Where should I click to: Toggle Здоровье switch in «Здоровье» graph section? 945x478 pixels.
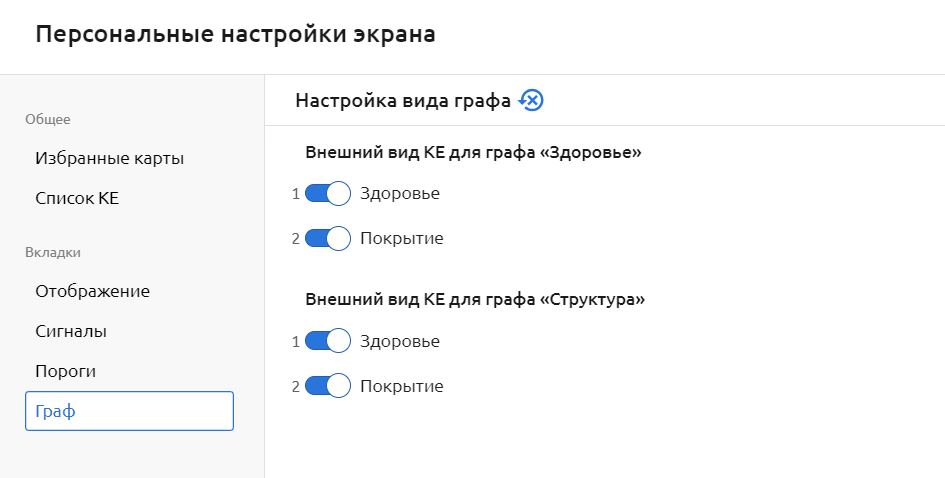tap(327, 193)
